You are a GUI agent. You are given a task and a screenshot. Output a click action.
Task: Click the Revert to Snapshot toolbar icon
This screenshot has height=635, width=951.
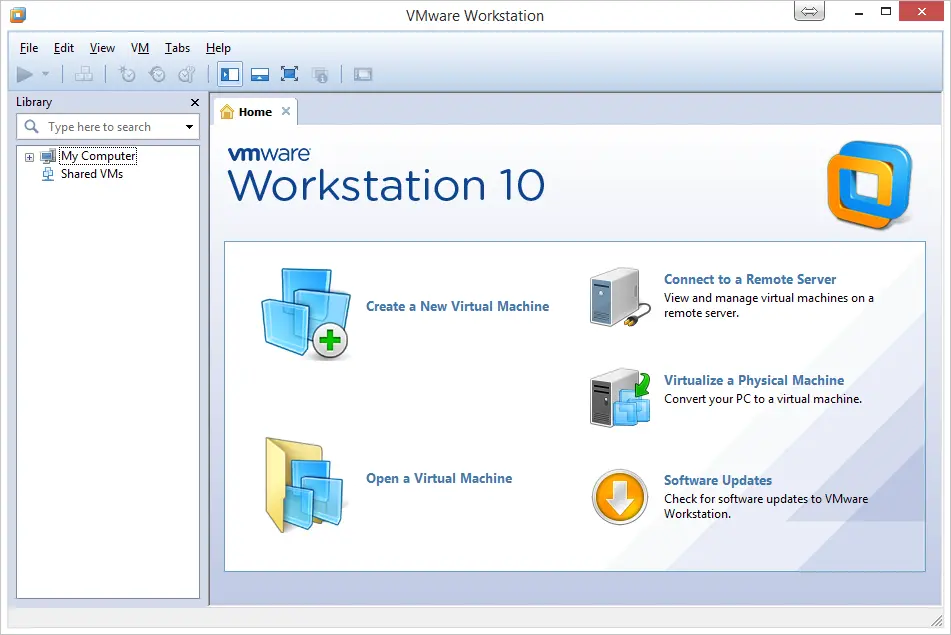157,75
